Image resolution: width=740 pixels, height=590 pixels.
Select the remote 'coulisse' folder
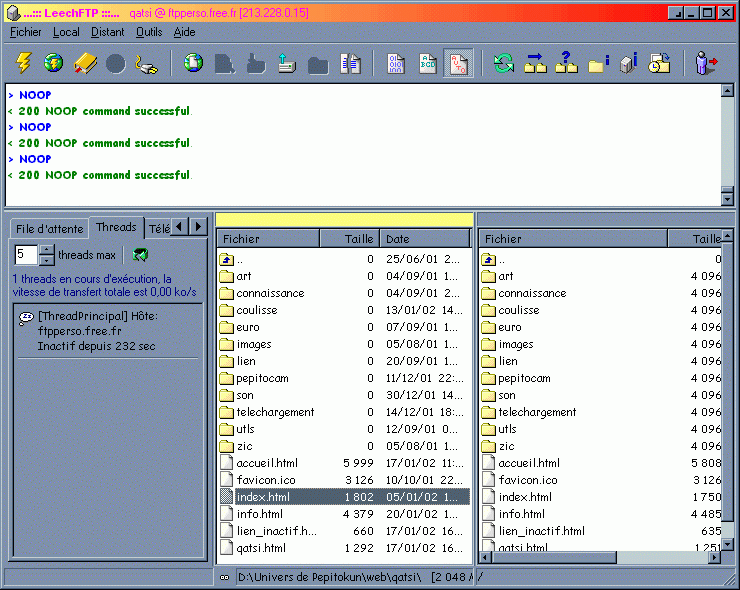[x=511, y=310]
